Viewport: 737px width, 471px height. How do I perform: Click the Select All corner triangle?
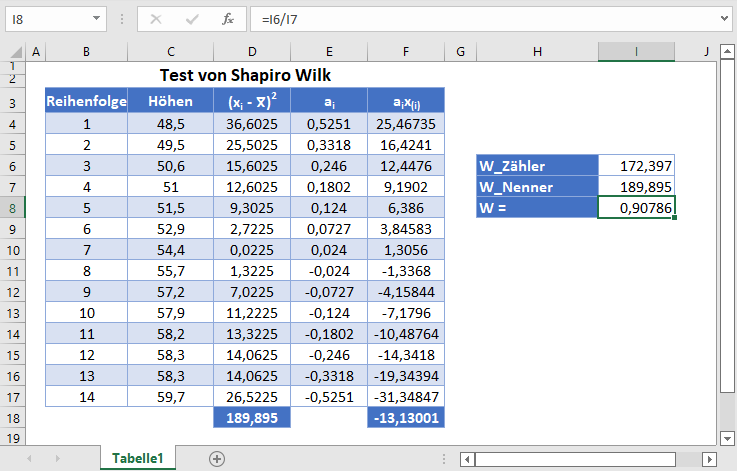click(x=16, y=52)
